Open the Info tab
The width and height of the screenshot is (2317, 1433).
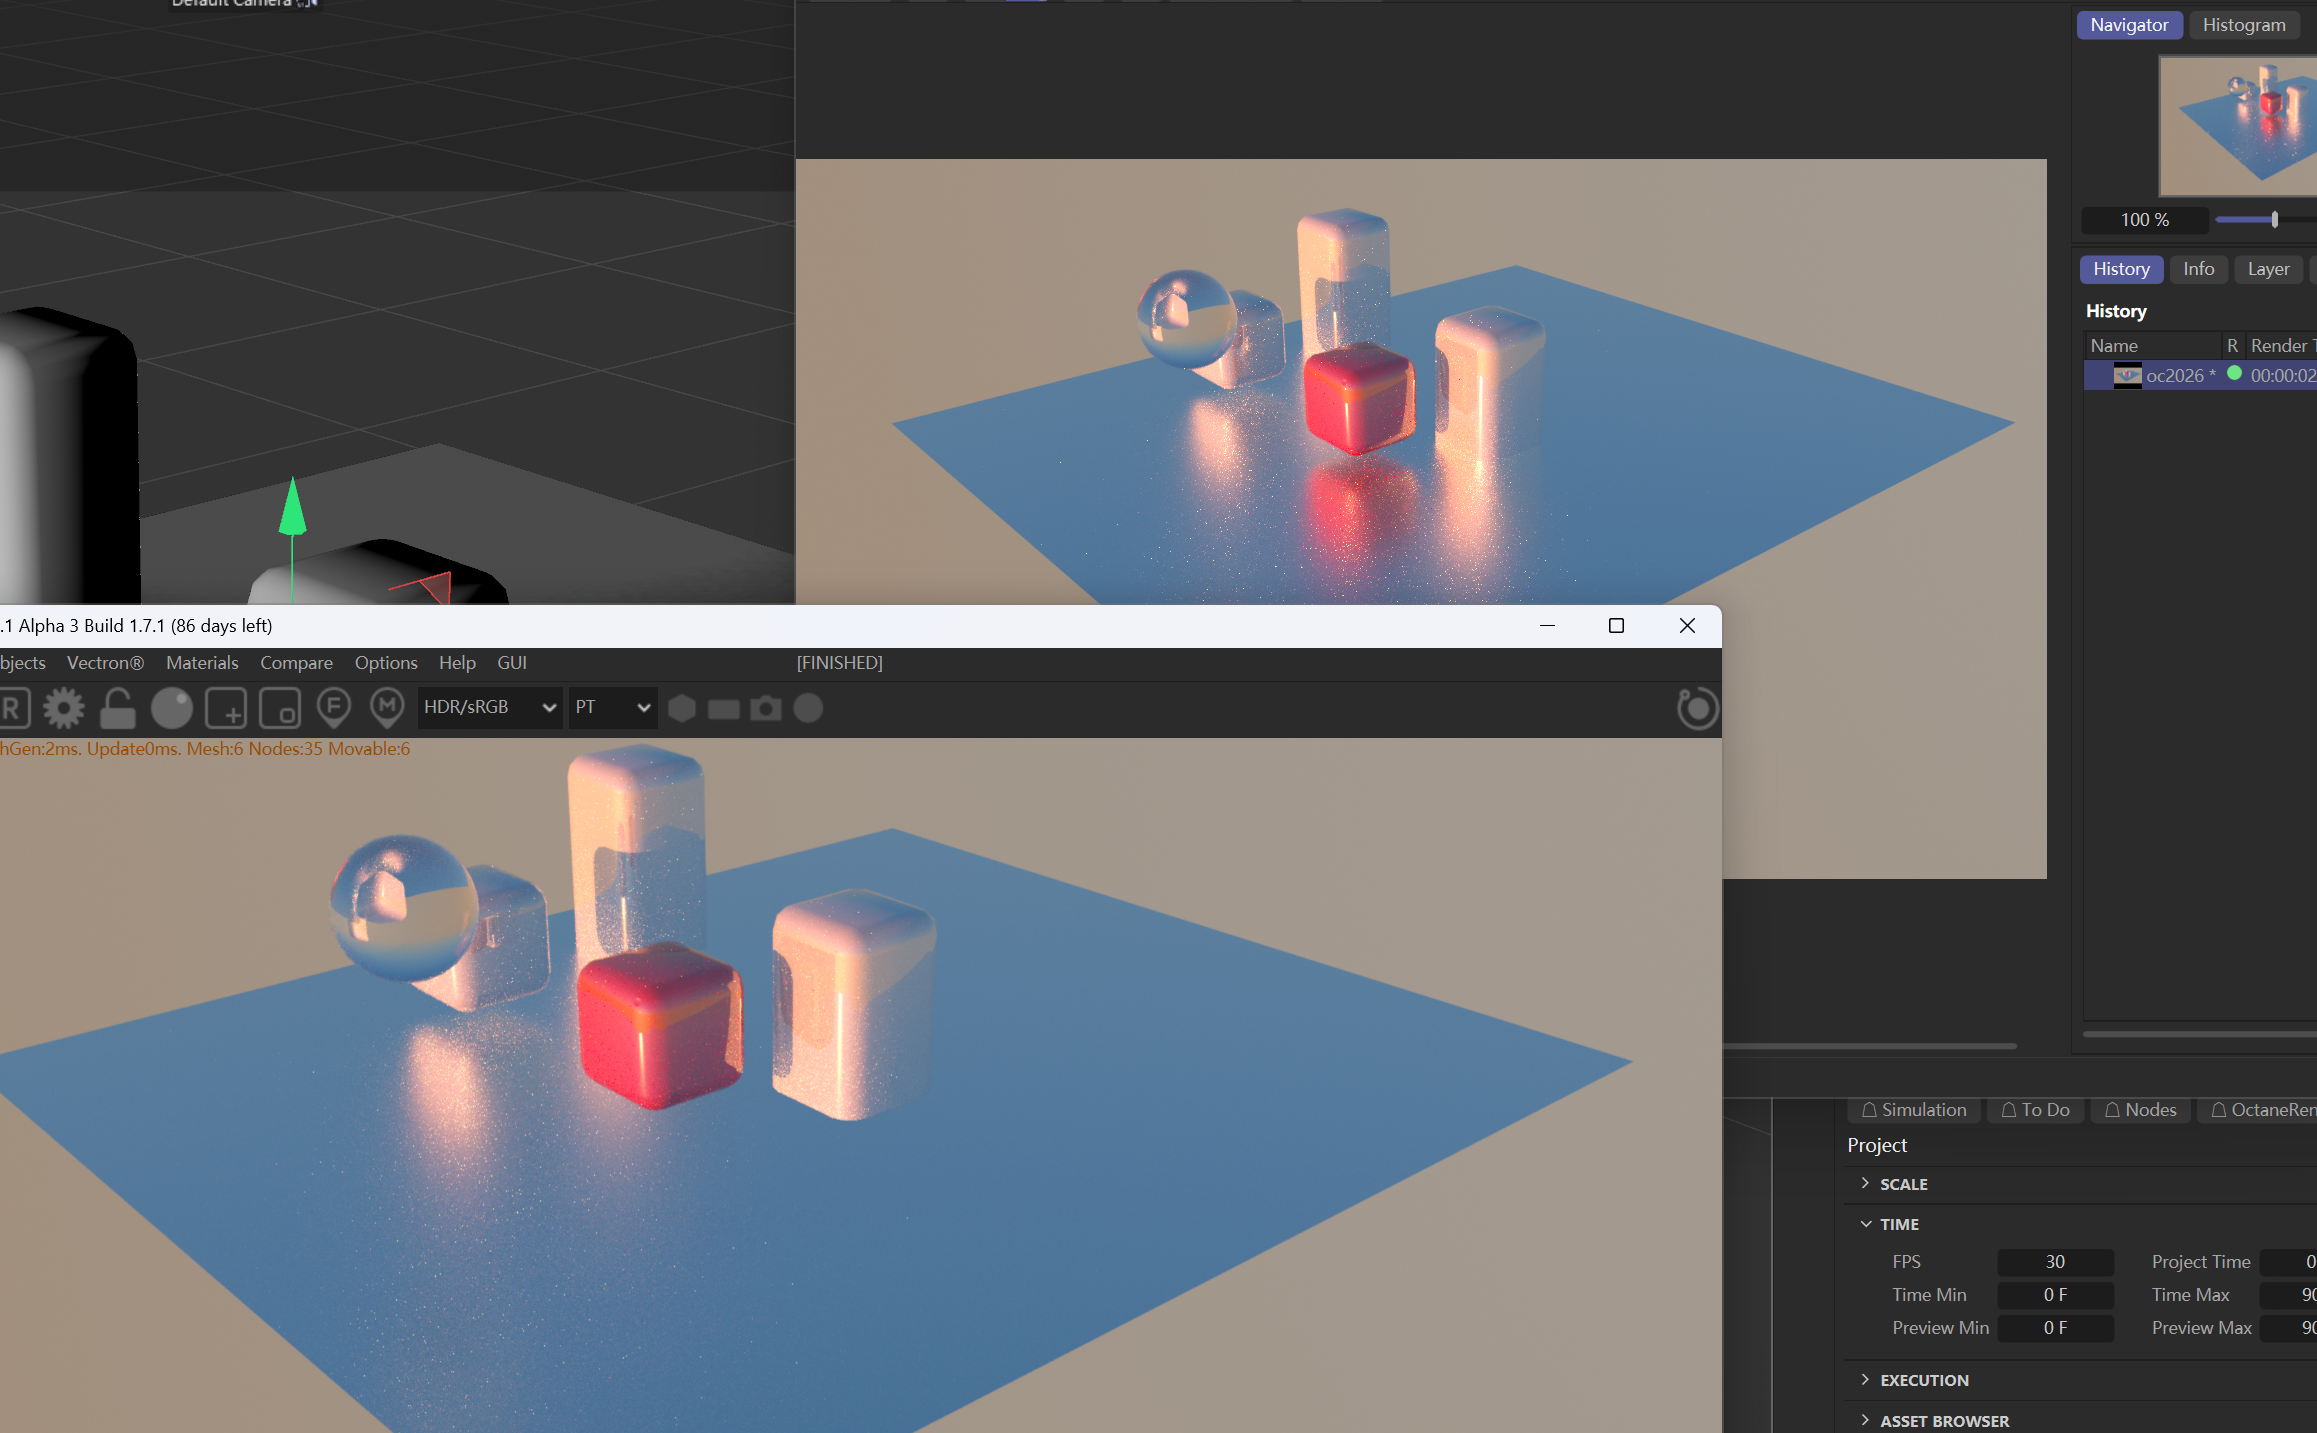(2198, 269)
